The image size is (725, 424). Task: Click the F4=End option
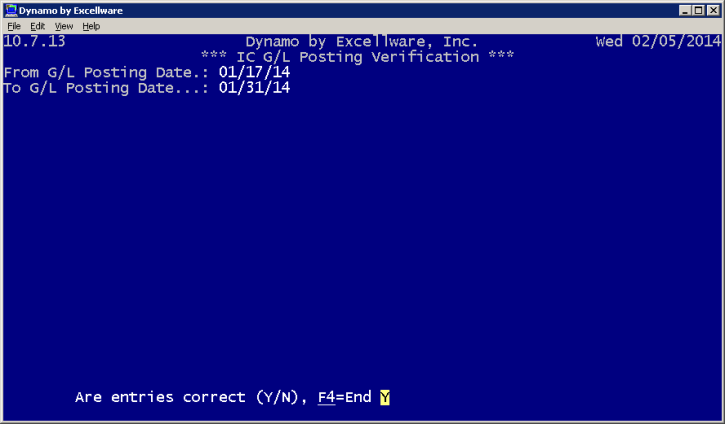344,397
